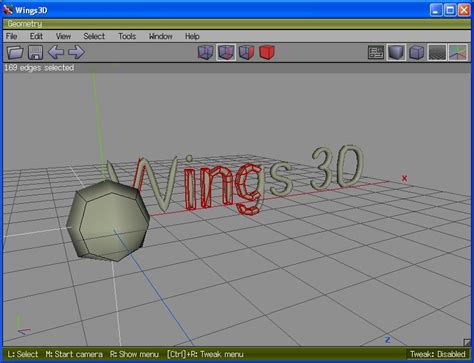474x363 pixels.
Task: Open the File menu
Action: (x=12, y=36)
